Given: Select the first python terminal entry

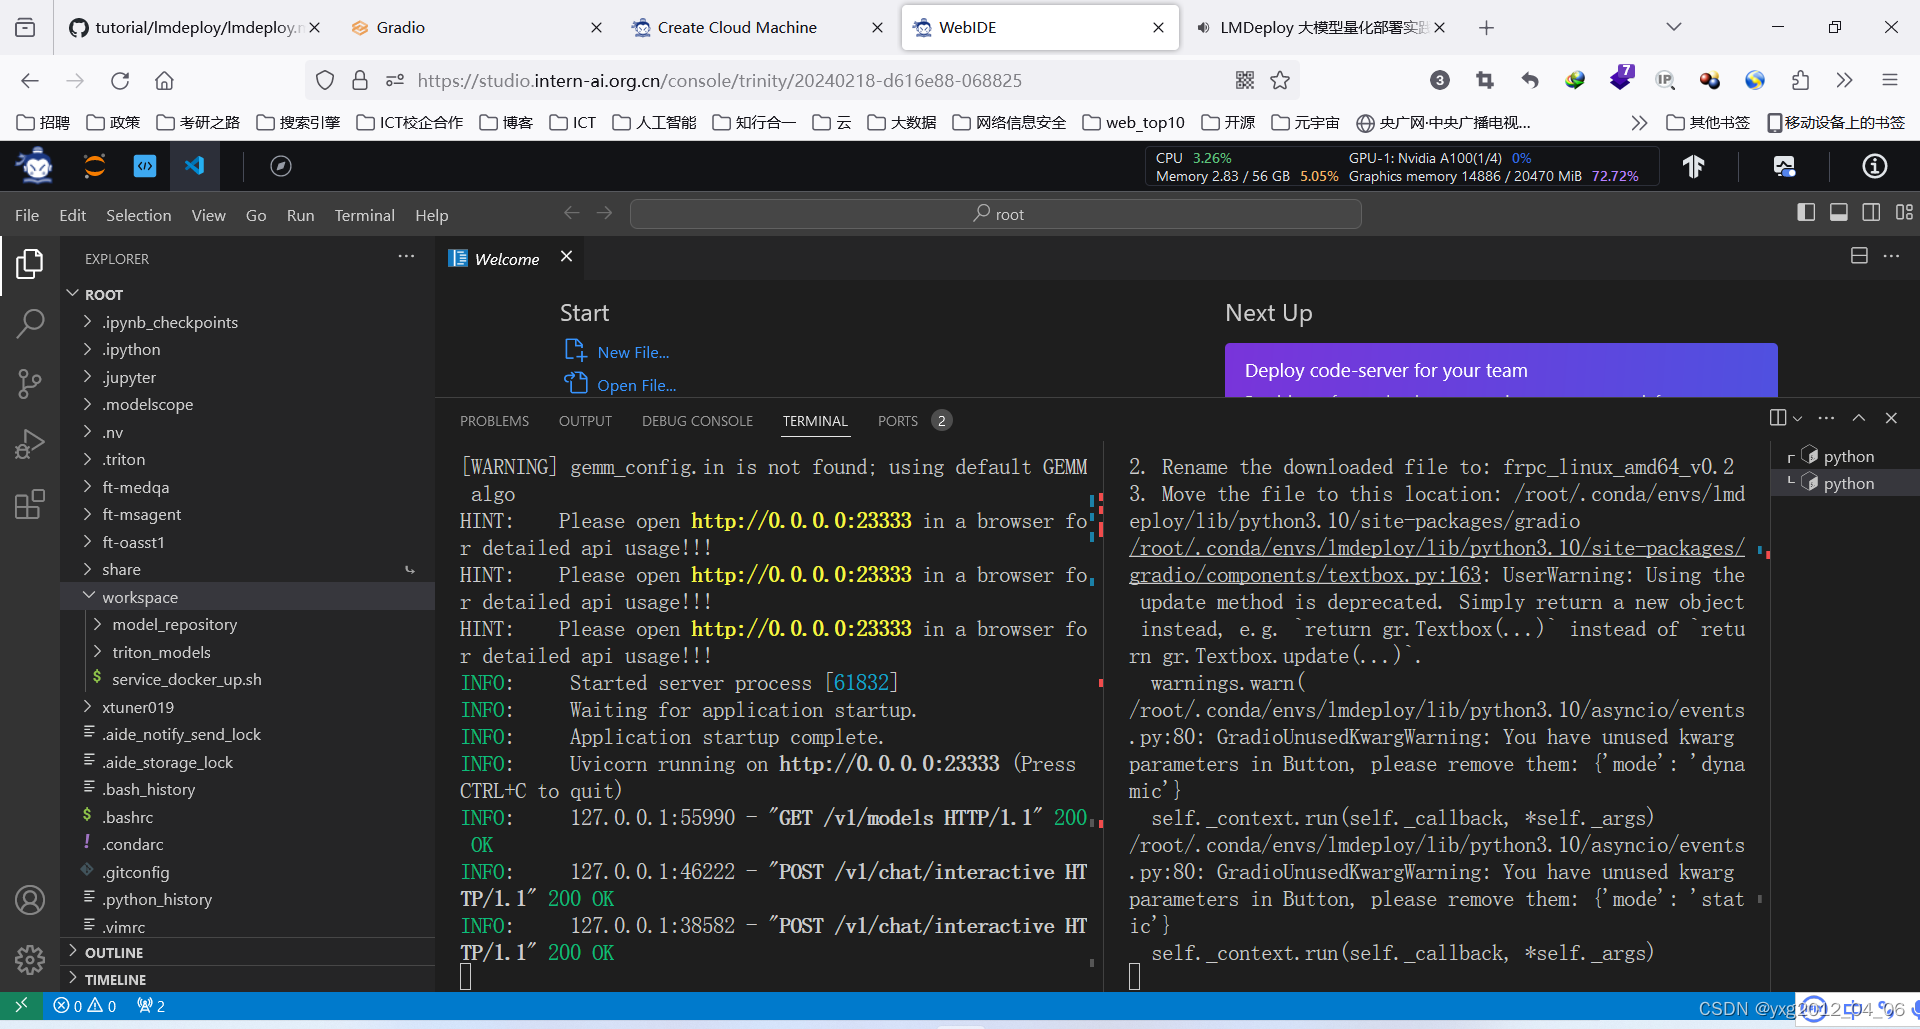Looking at the screenshot, I should tap(1848, 456).
